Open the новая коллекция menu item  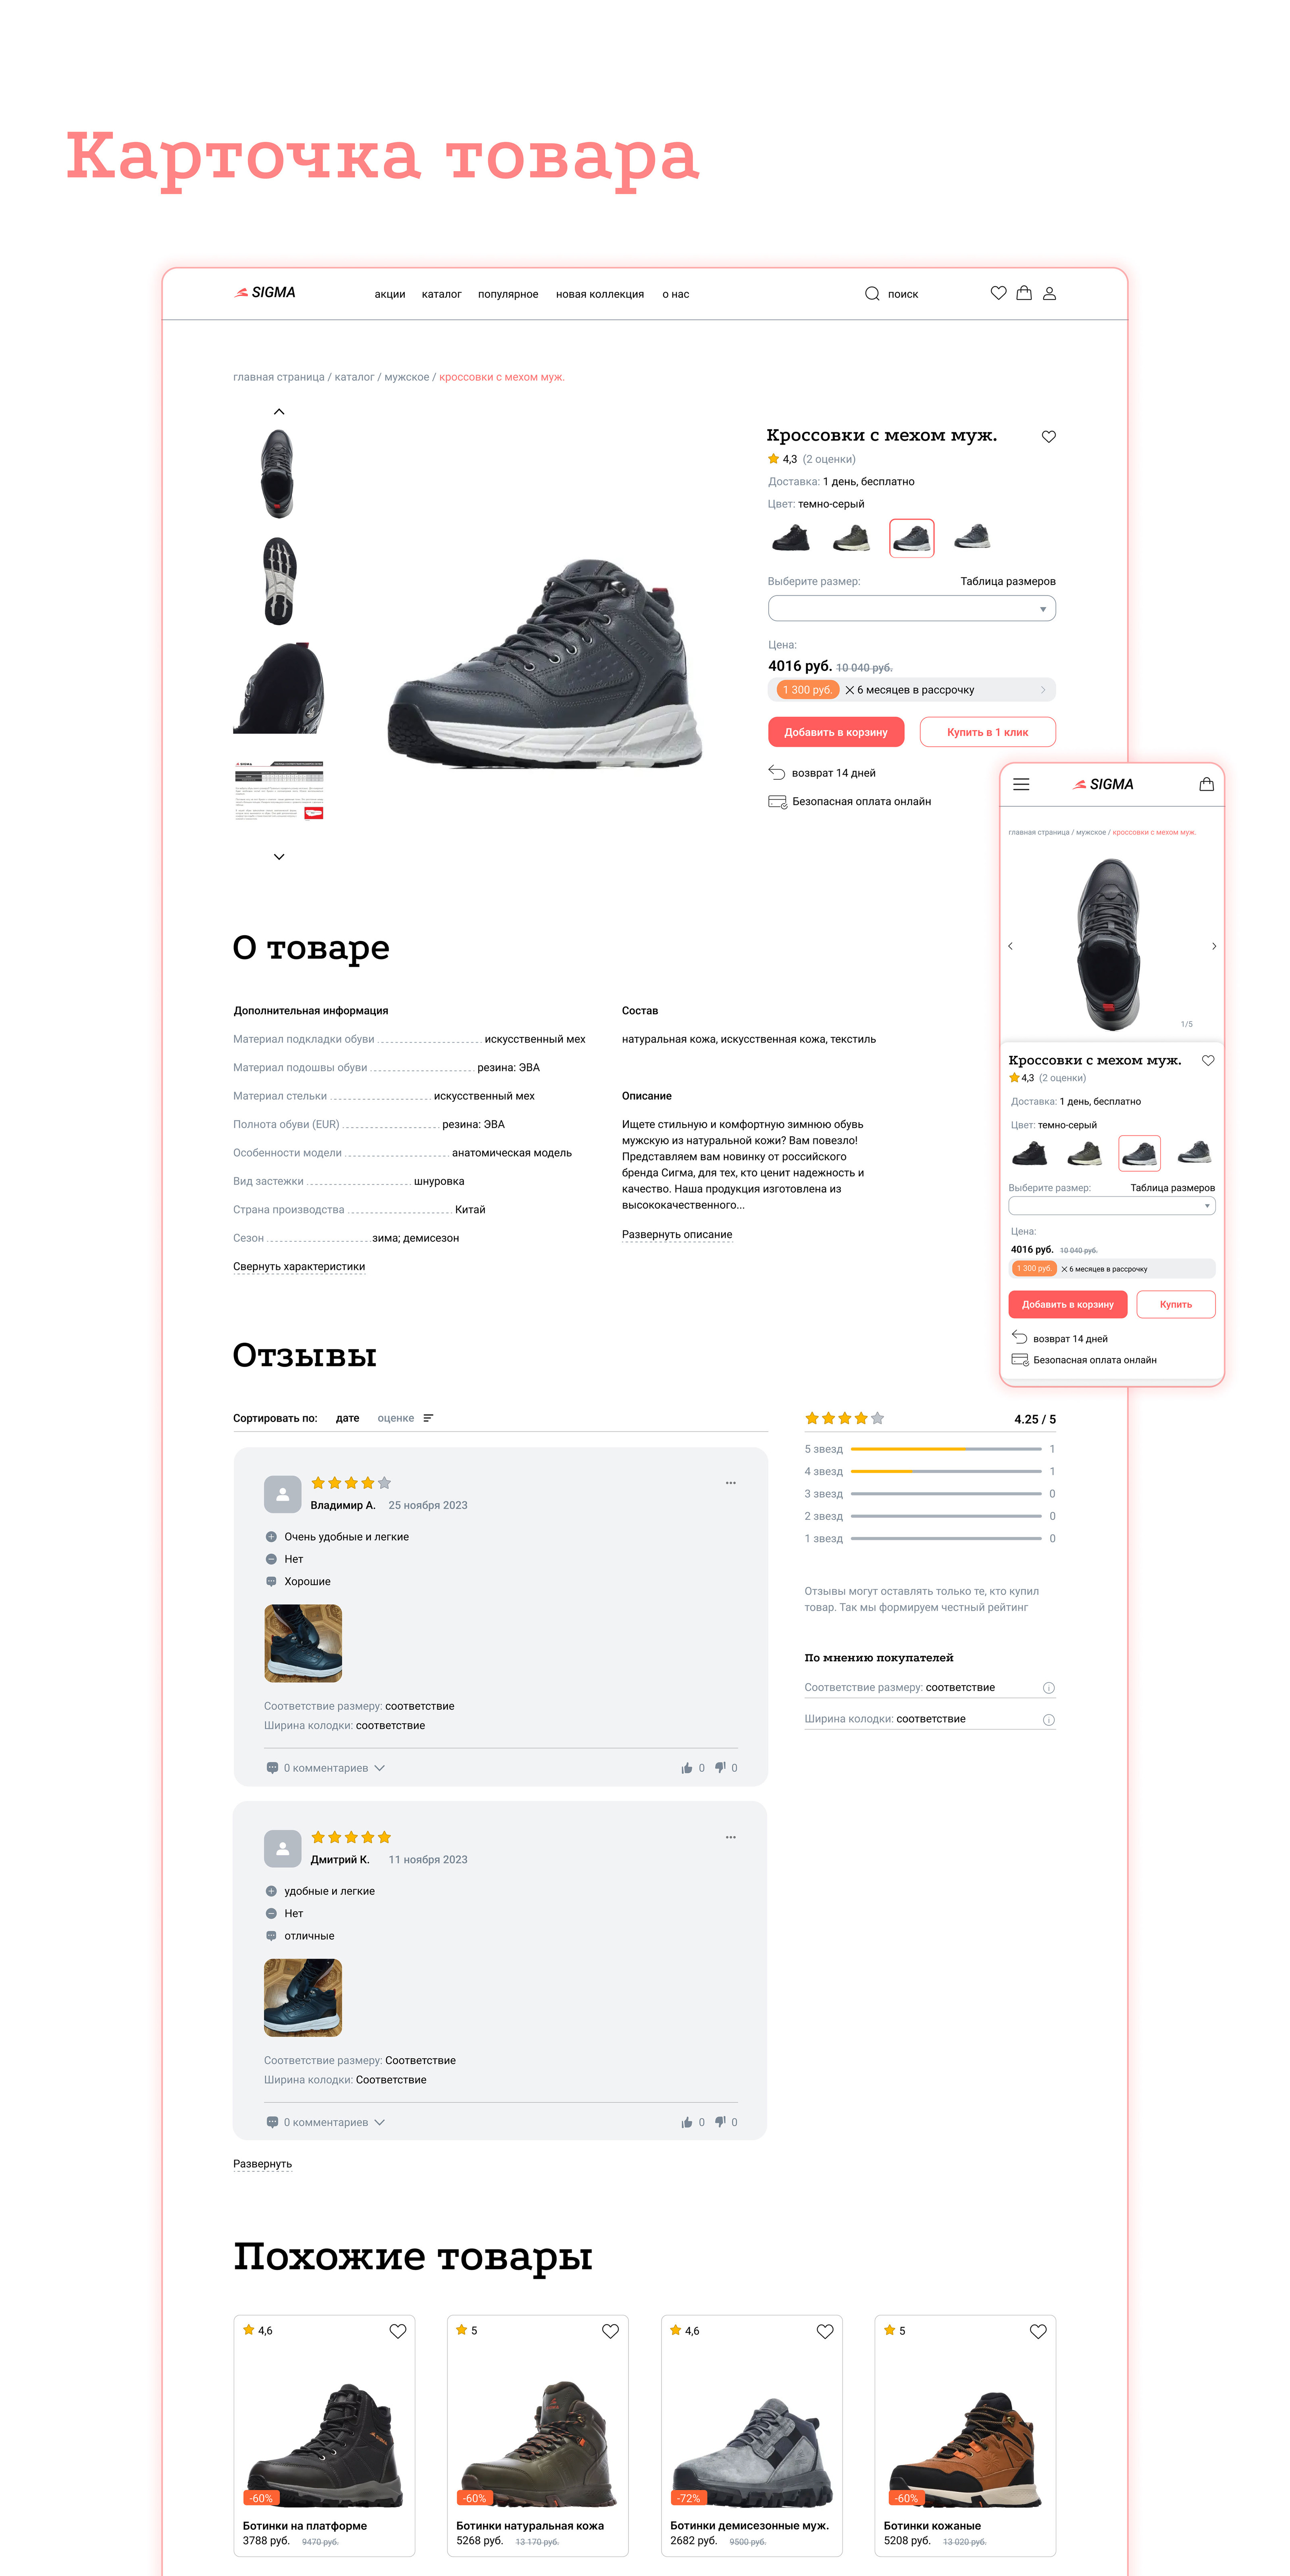599,294
